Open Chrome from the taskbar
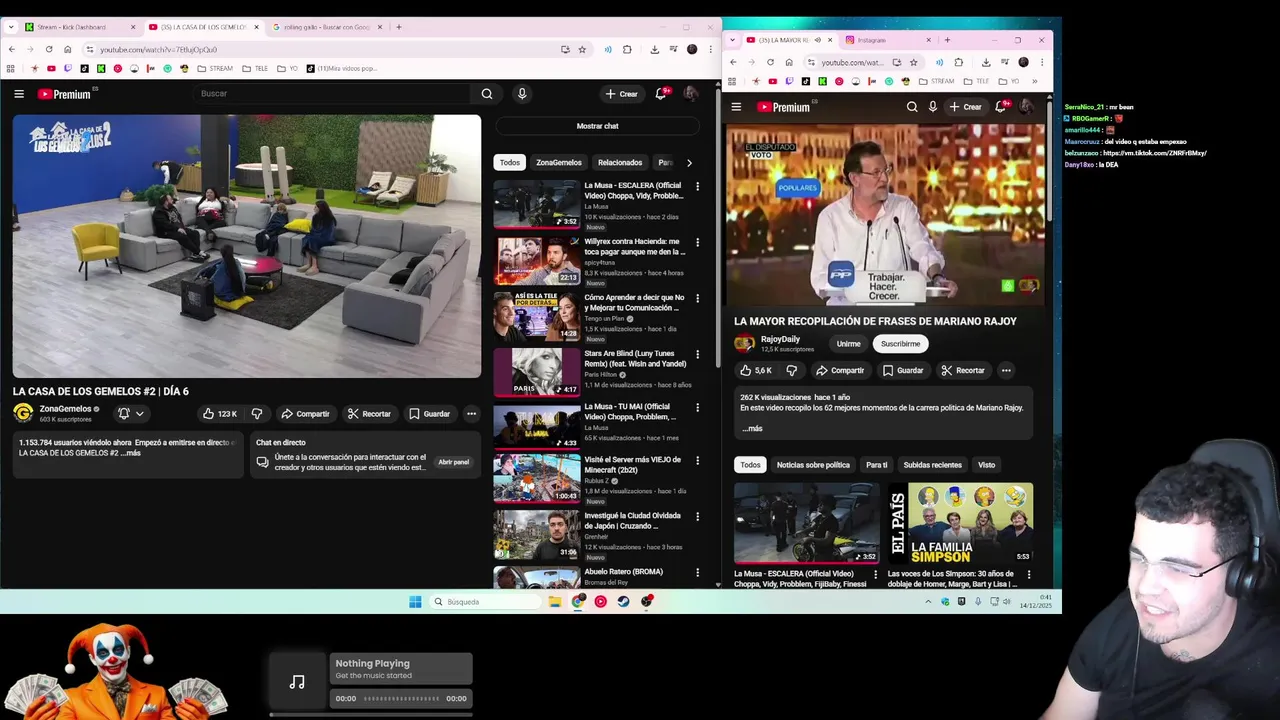 click(x=578, y=602)
